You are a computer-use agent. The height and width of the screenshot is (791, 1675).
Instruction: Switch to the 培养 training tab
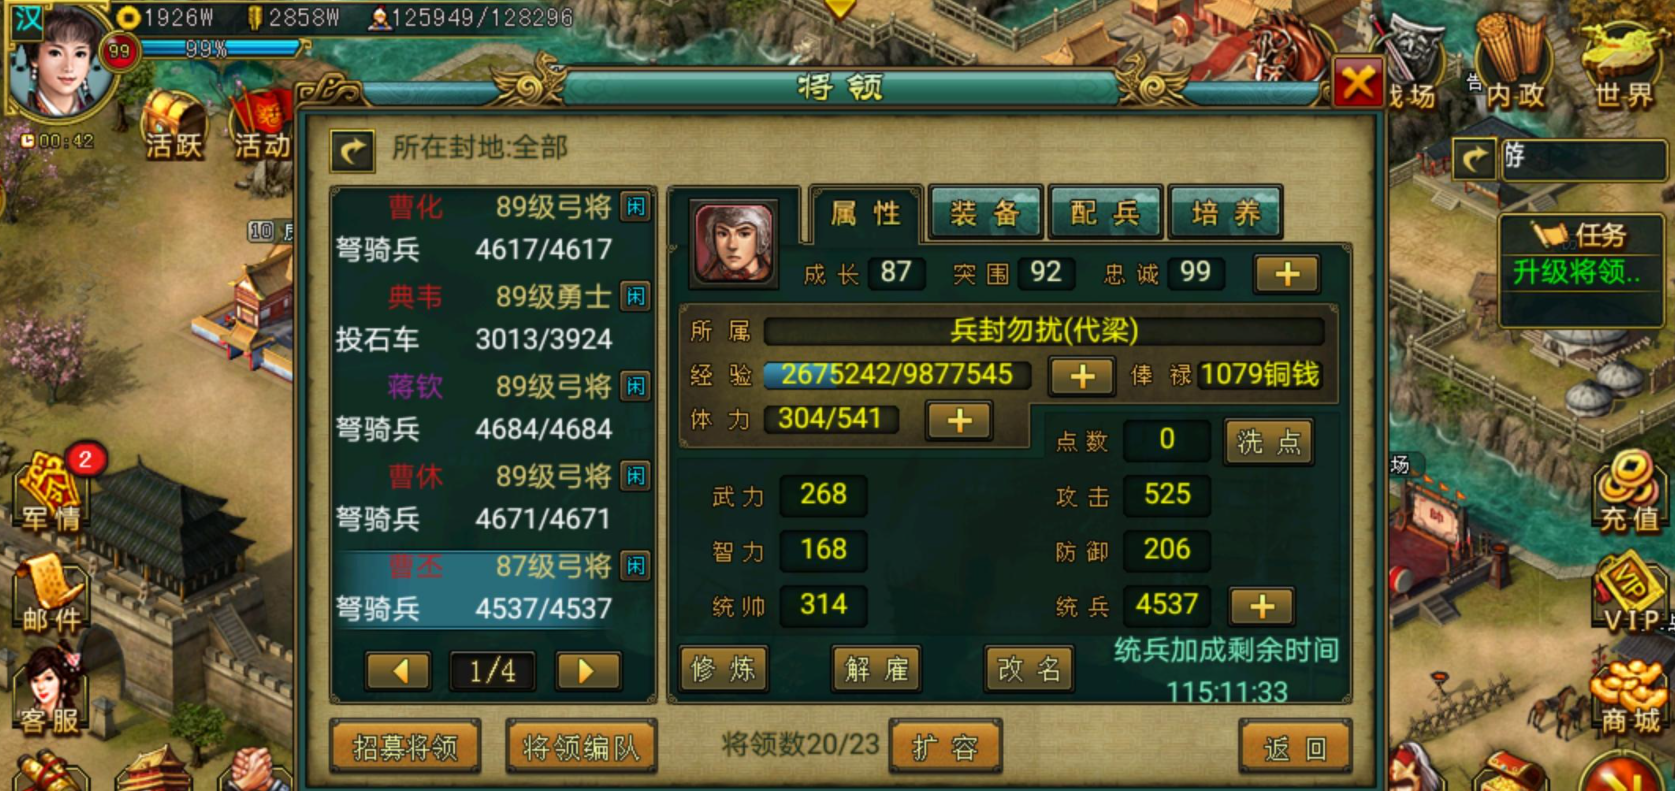click(x=1226, y=212)
